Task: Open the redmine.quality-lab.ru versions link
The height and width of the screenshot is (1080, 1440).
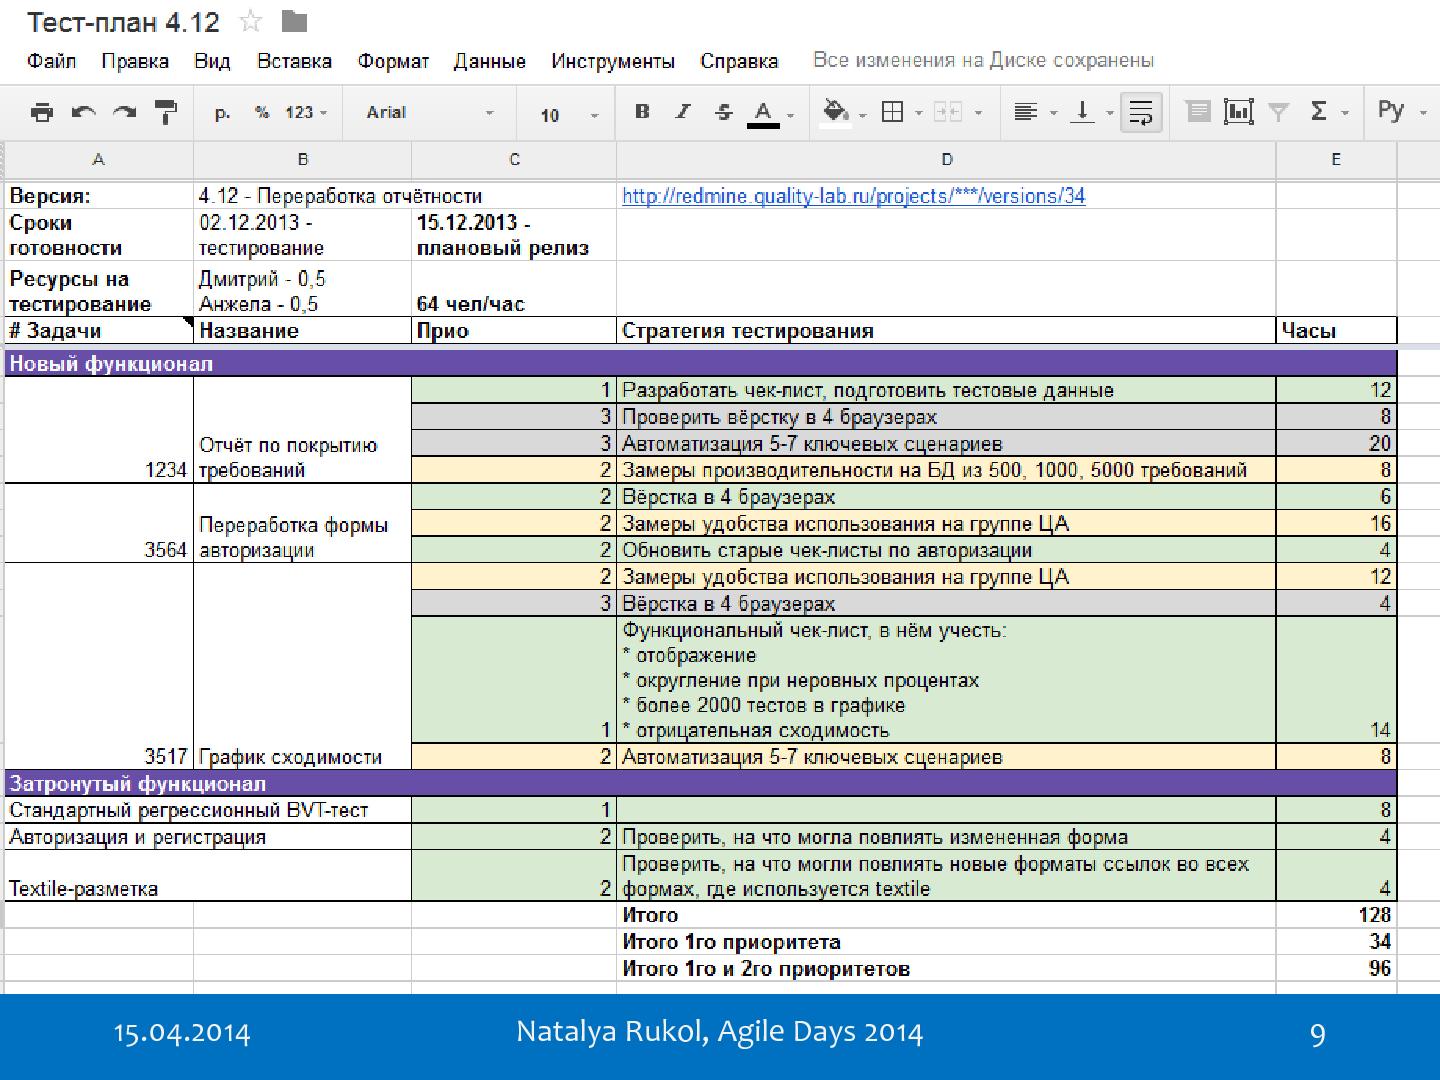Action: click(x=853, y=196)
